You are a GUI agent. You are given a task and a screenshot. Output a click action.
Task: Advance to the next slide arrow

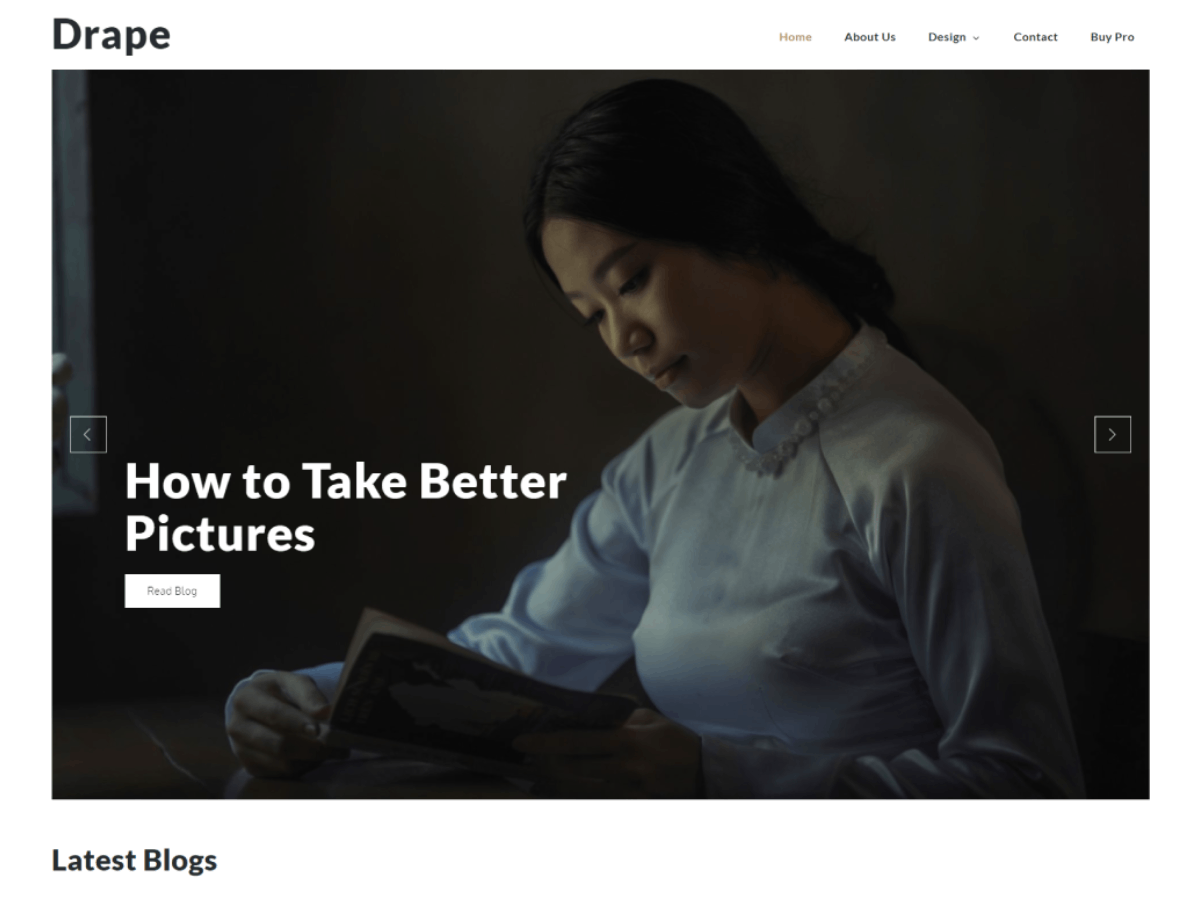[1112, 434]
